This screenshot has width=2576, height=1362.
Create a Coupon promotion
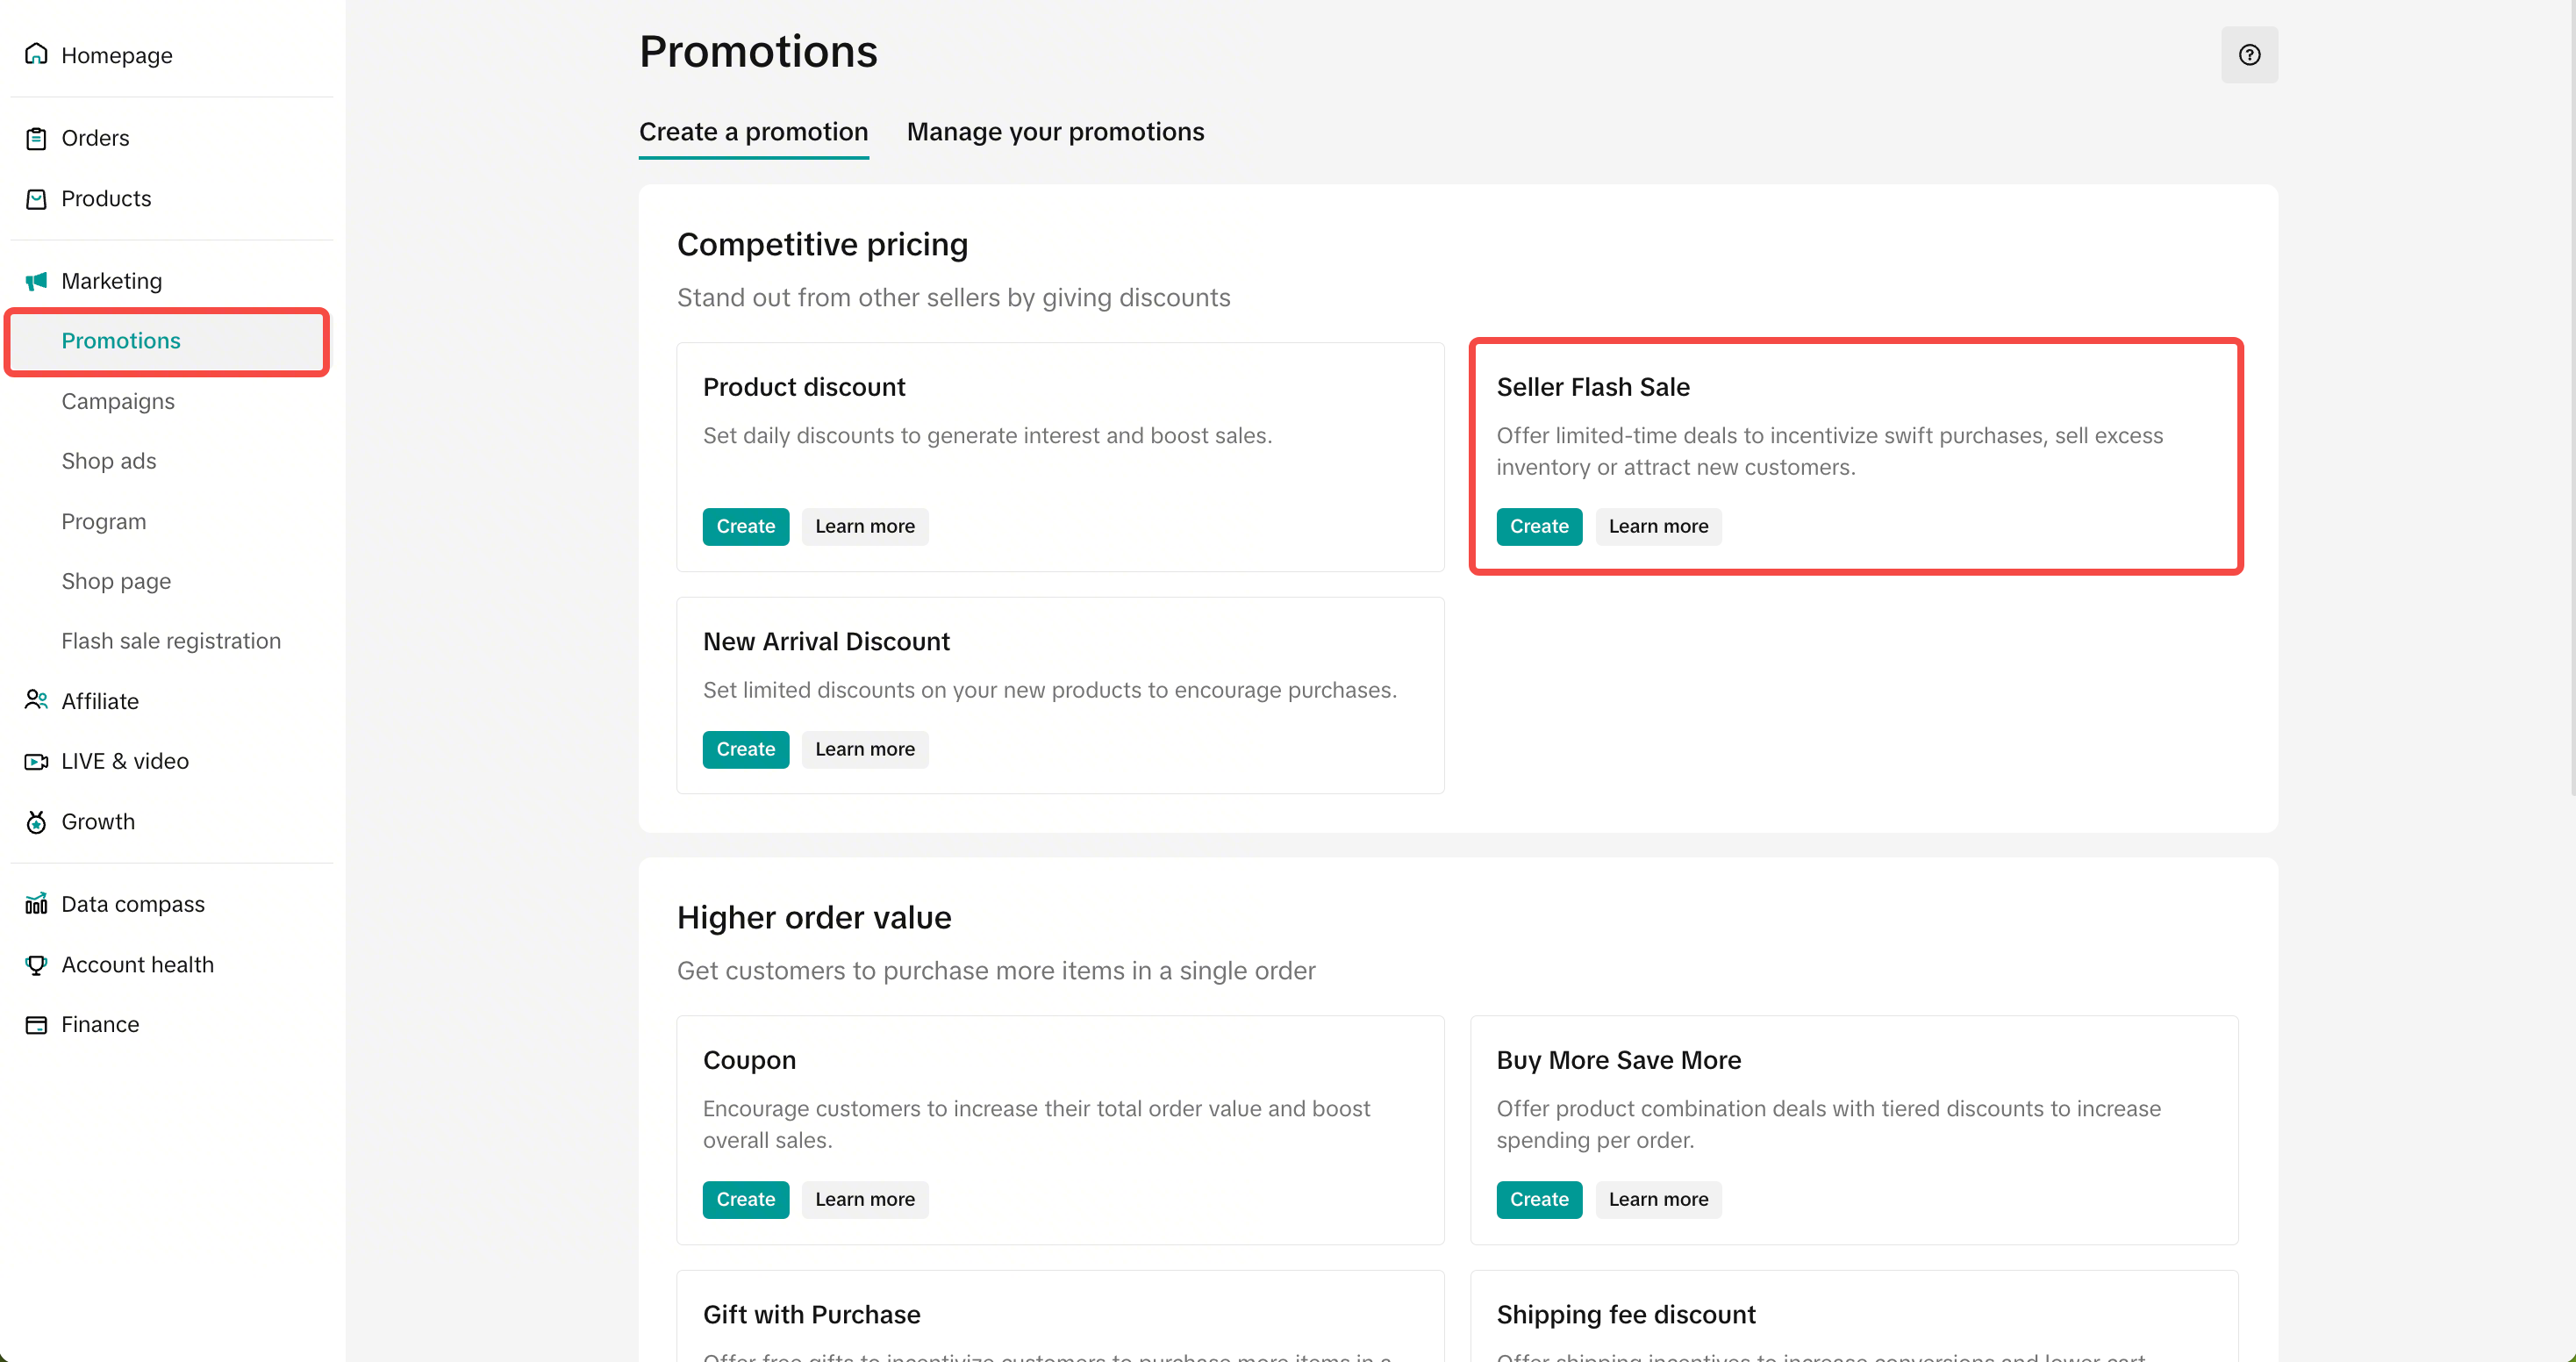coord(745,1200)
